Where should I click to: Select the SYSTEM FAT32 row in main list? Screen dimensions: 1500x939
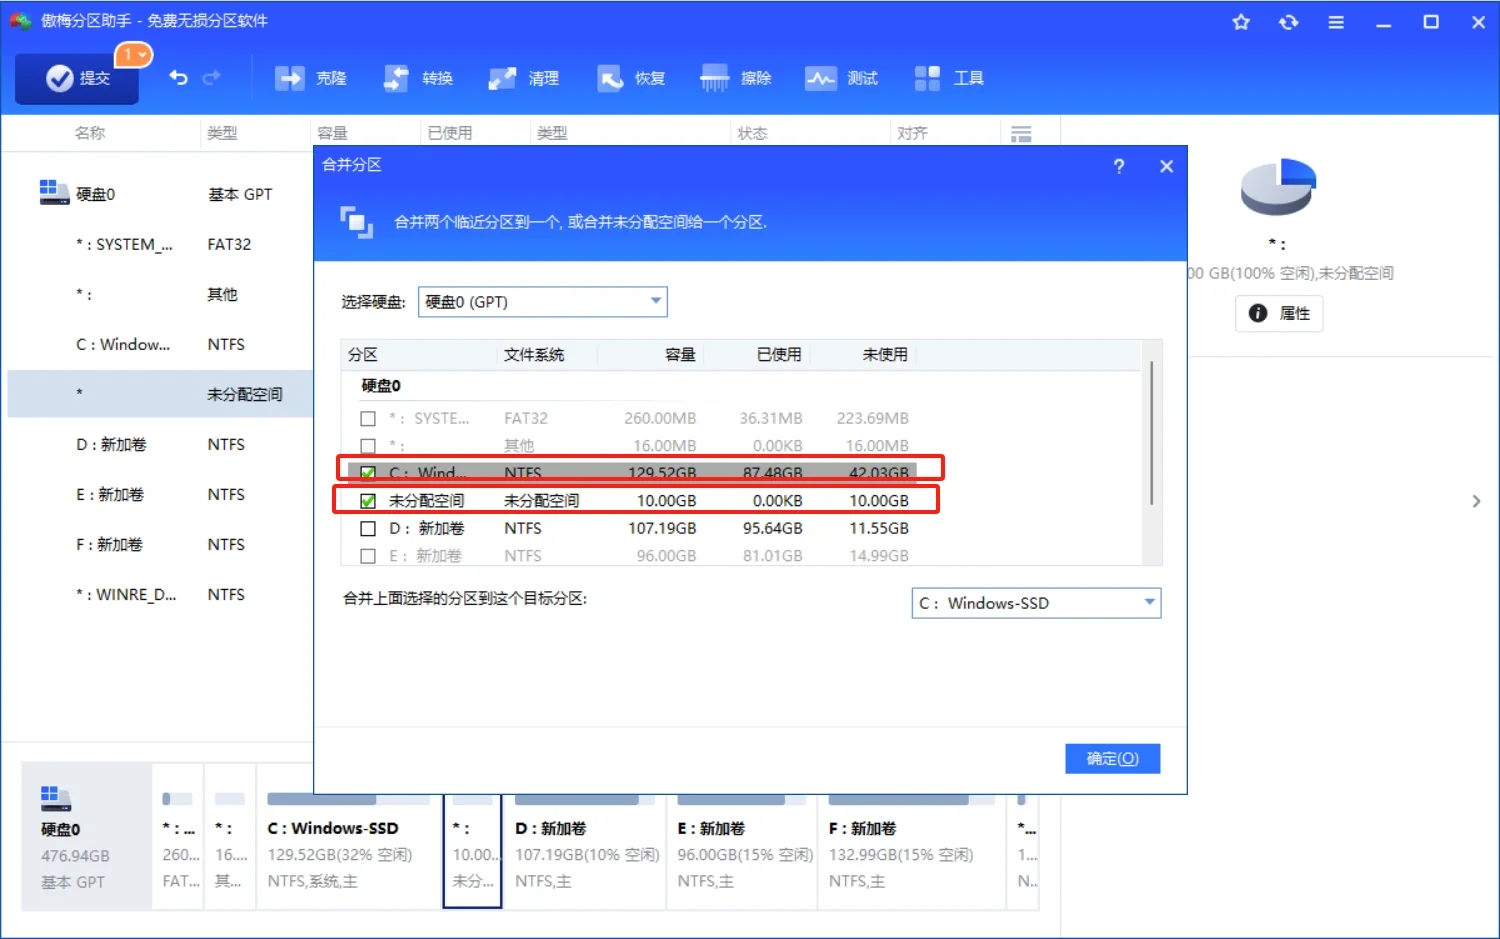(x=160, y=244)
